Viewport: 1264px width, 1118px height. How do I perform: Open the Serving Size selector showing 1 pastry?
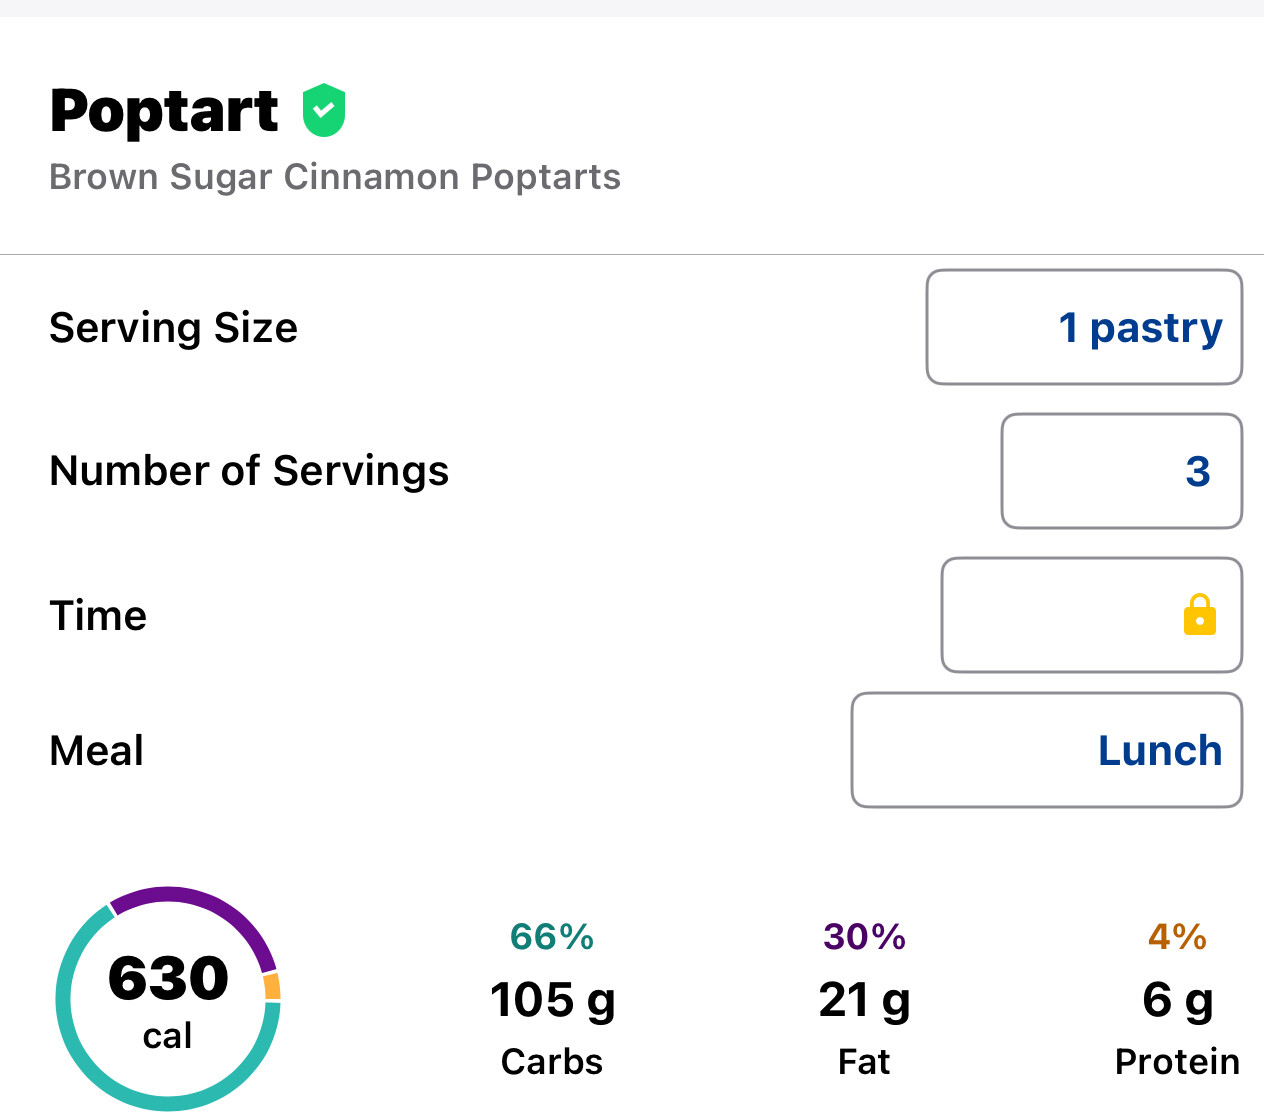(x=1084, y=327)
